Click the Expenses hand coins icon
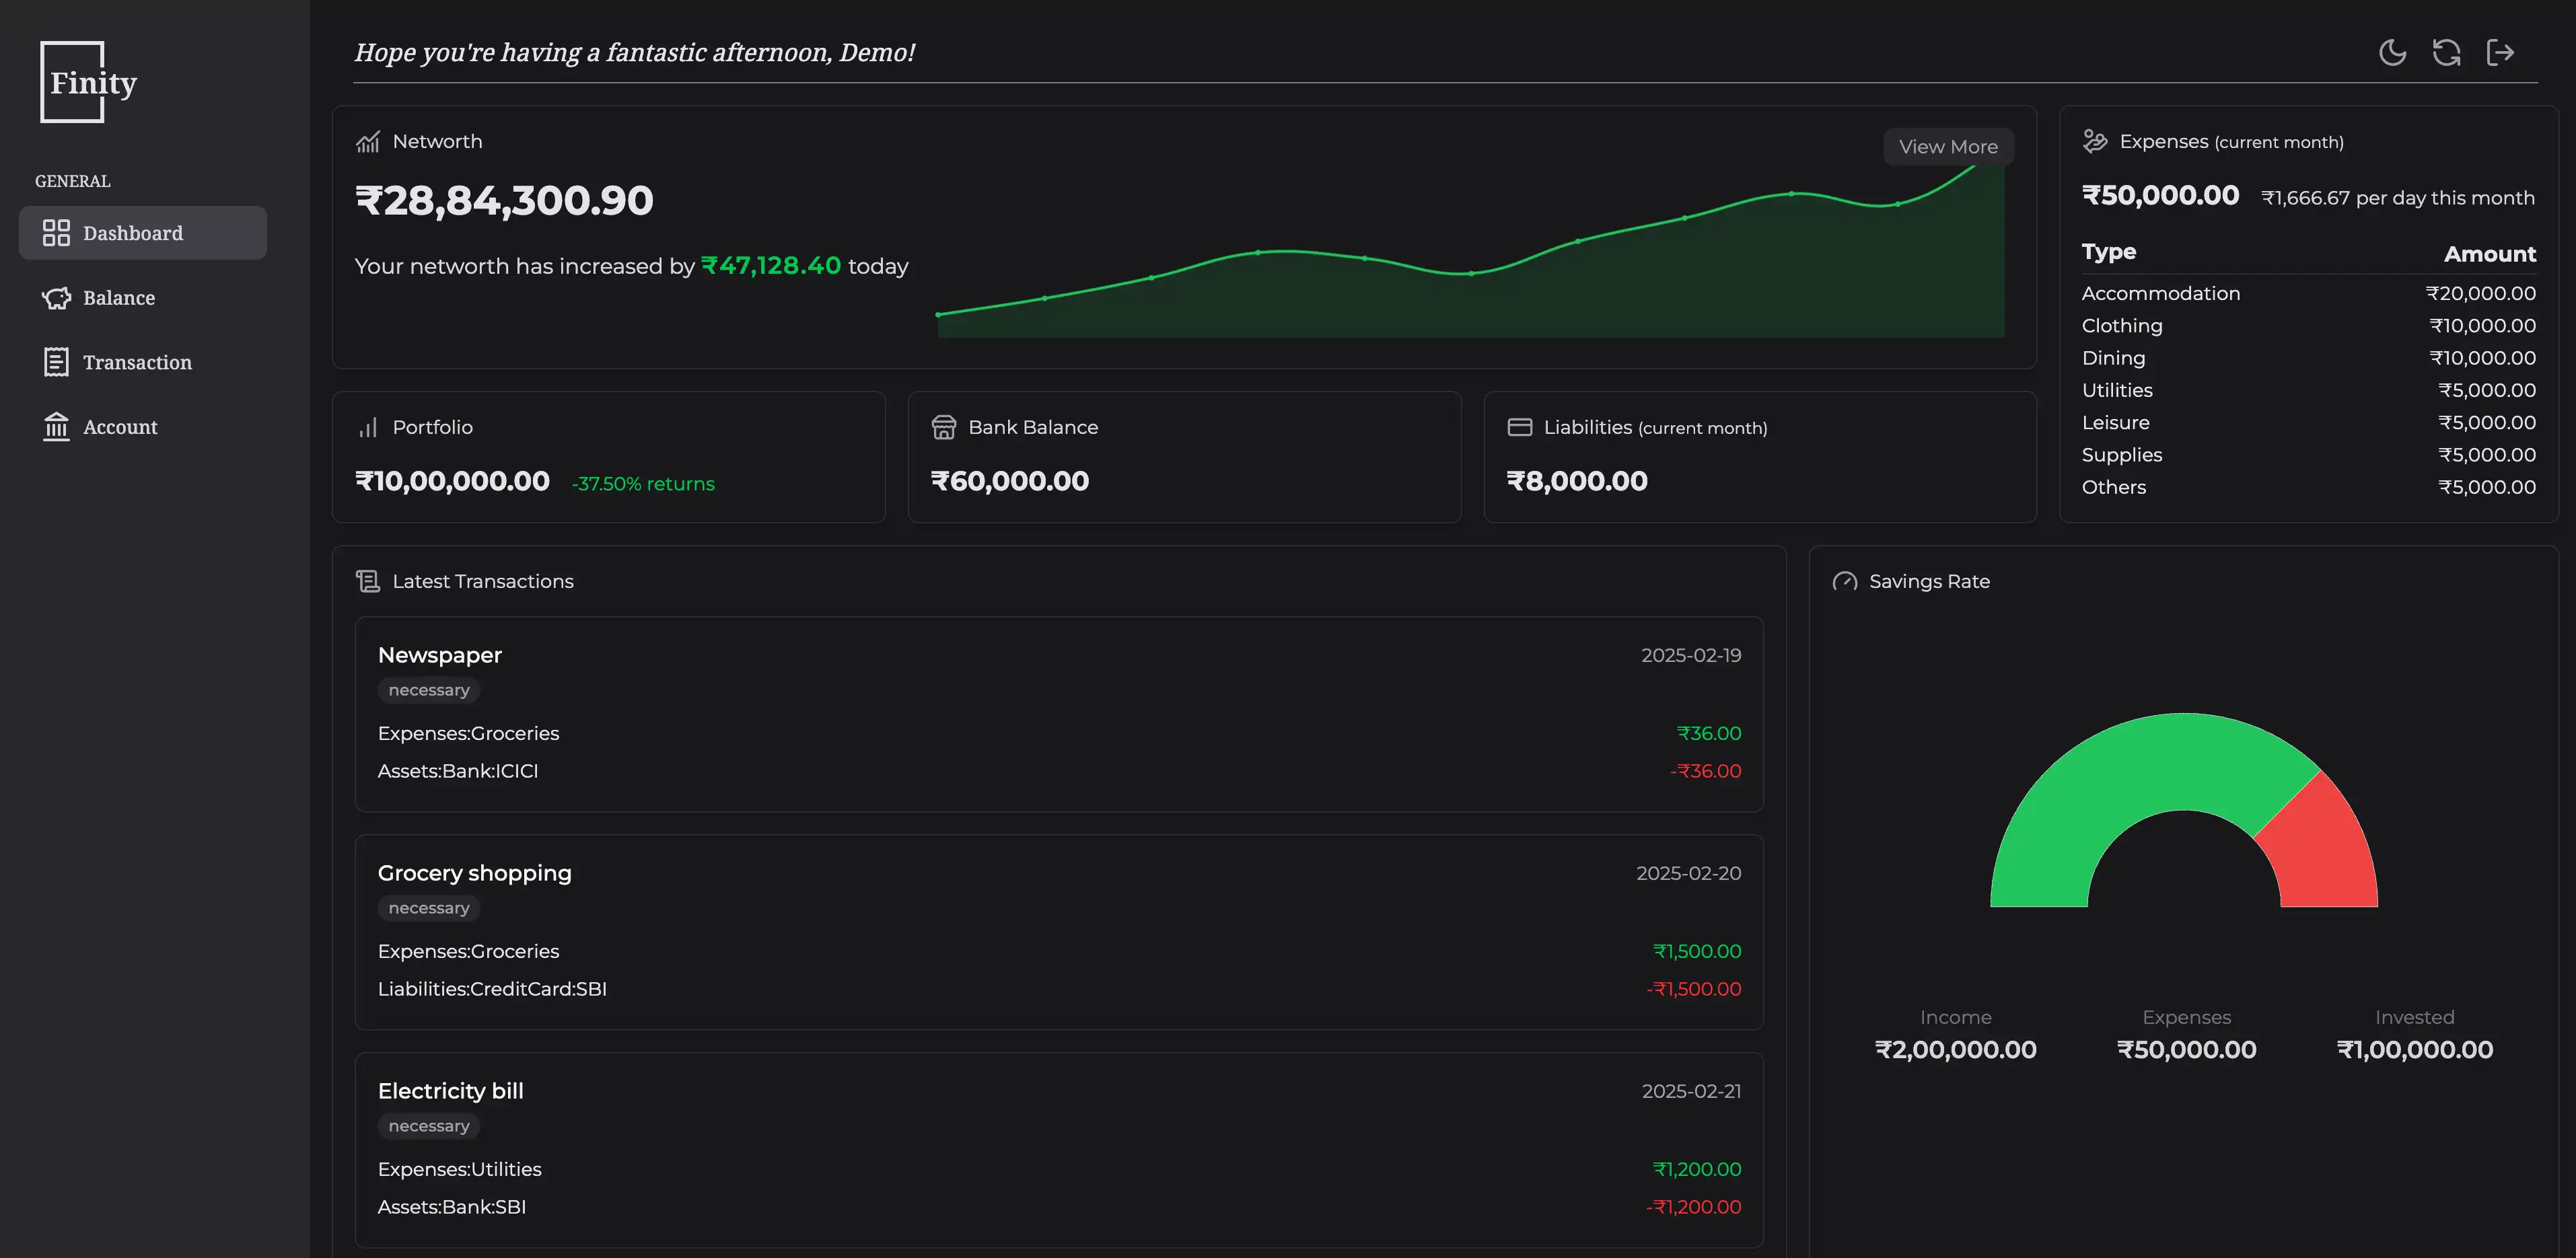 [2095, 142]
